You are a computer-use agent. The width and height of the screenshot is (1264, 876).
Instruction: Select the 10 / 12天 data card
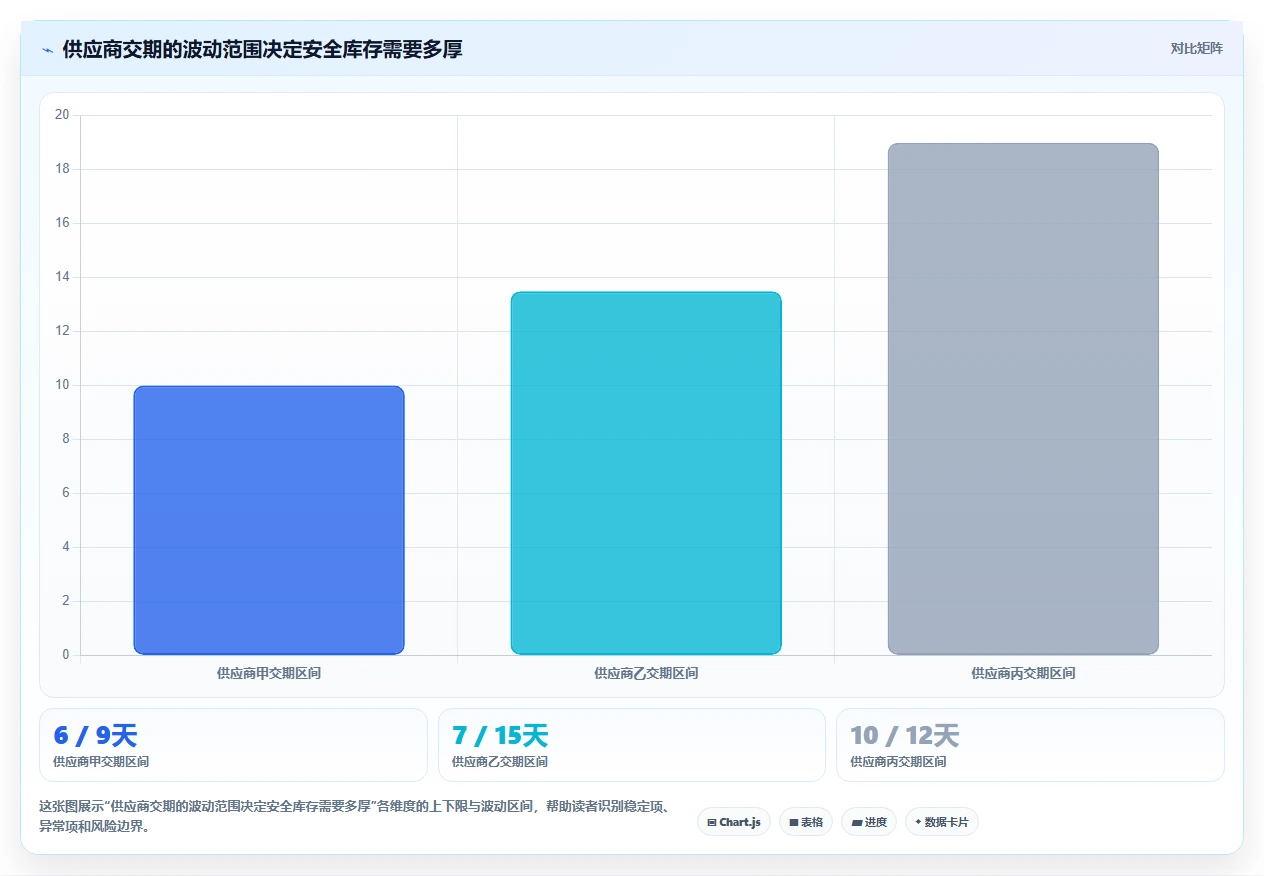click(x=1030, y=745)
